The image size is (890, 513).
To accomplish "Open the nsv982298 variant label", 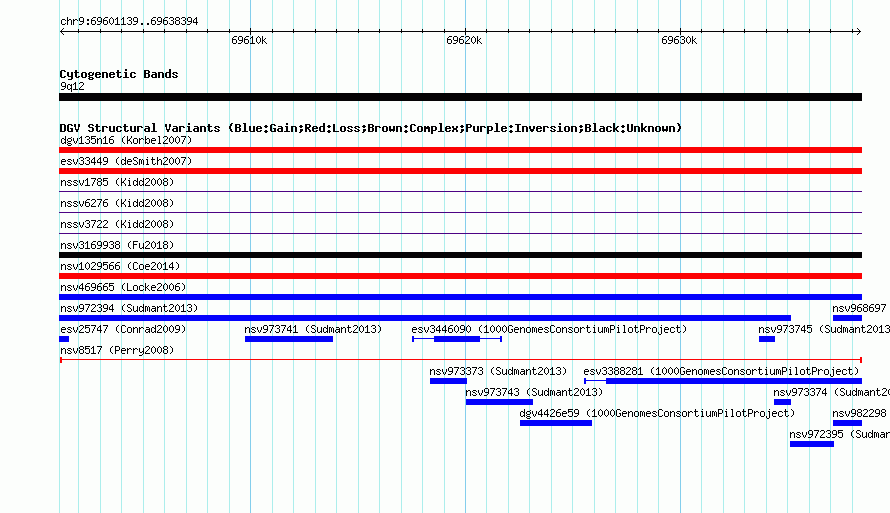I will [859, 413].
